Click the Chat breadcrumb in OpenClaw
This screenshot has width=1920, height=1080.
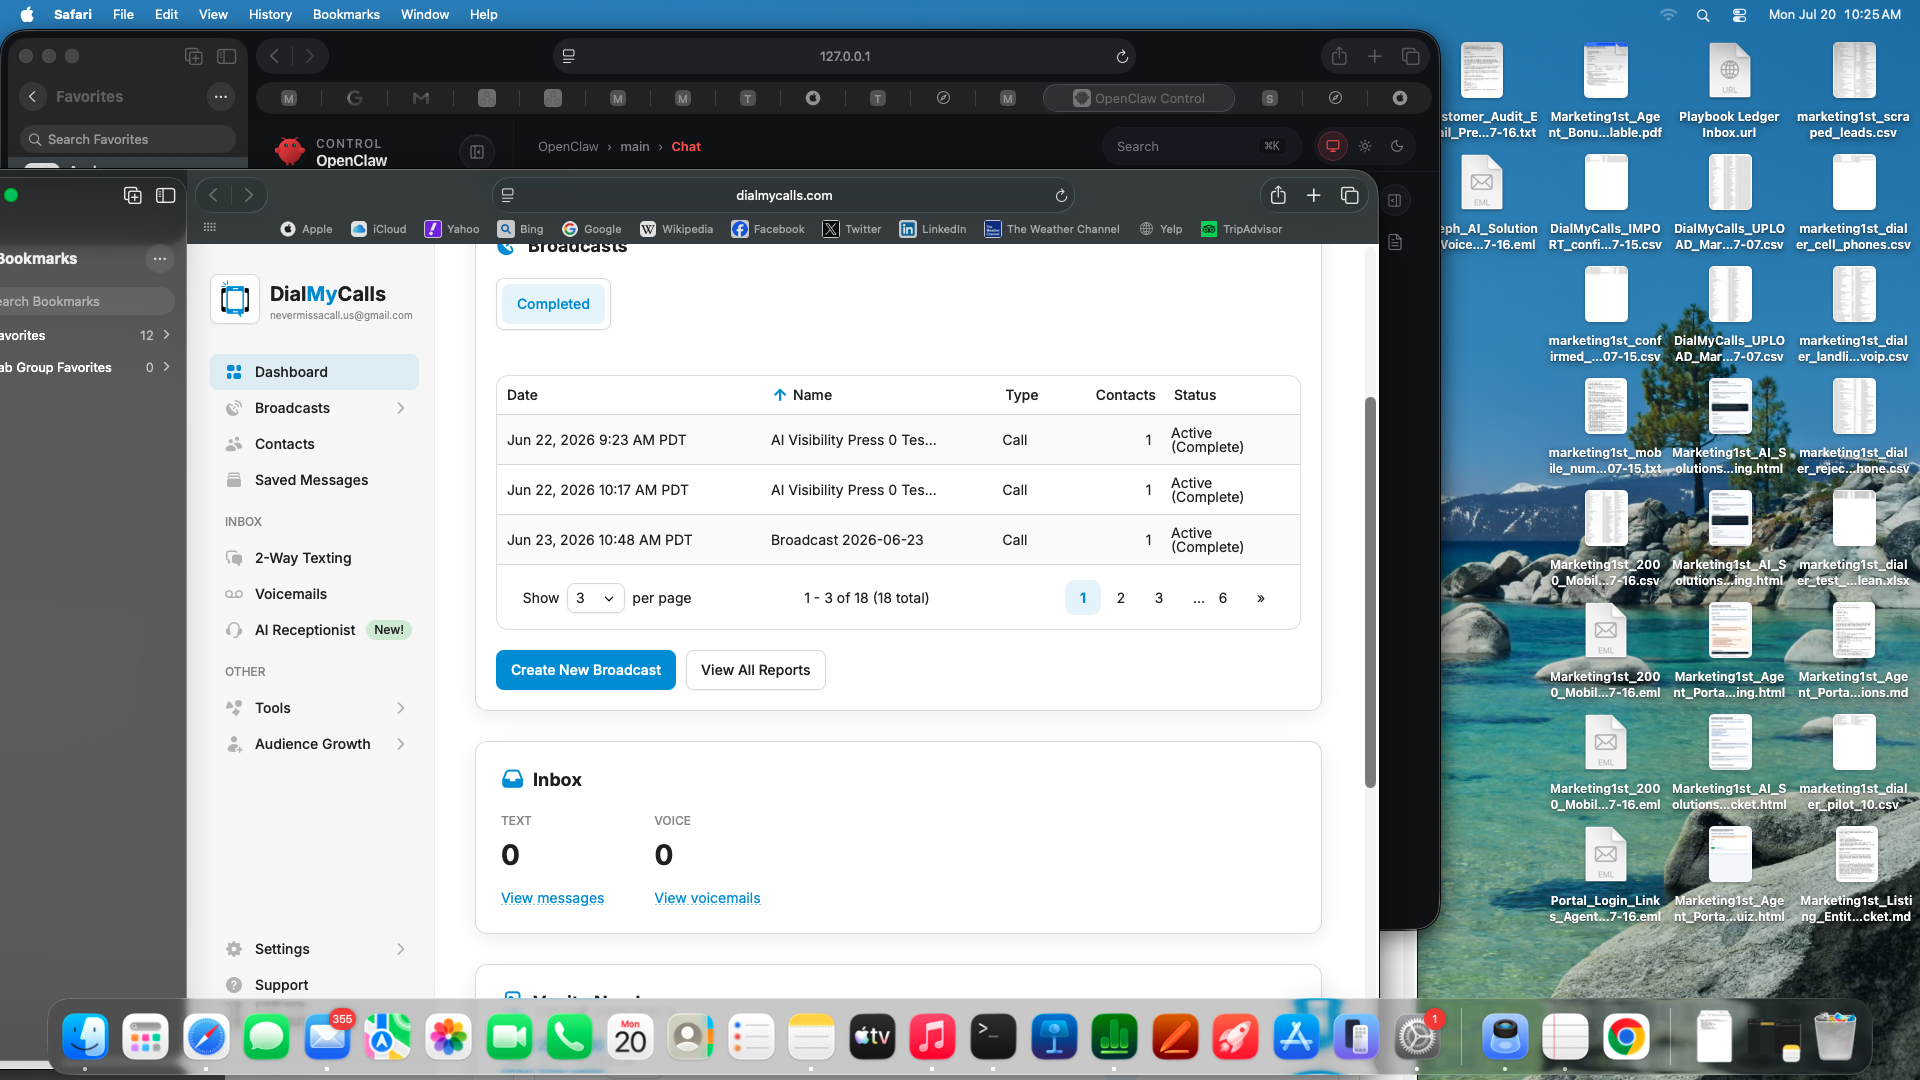pyautogui.click(x=686, y=147)
